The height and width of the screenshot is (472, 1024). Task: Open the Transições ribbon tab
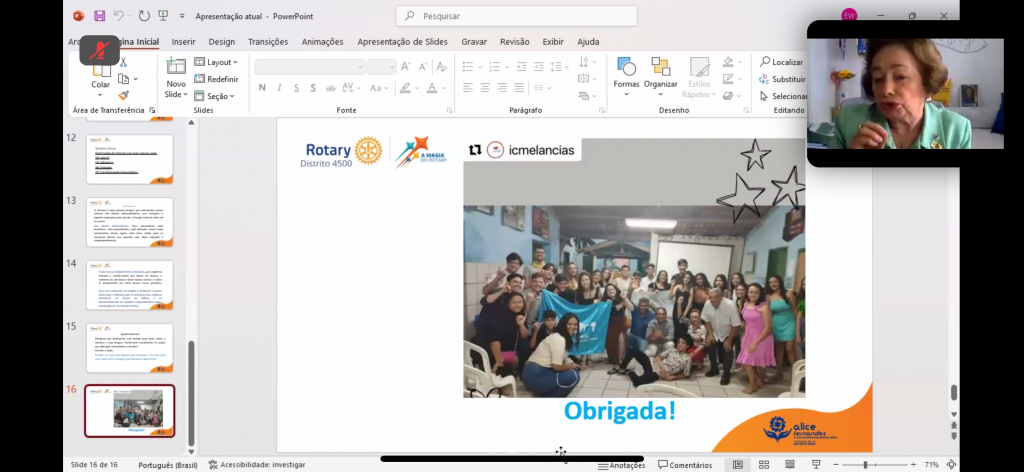[x=267, y=42]
